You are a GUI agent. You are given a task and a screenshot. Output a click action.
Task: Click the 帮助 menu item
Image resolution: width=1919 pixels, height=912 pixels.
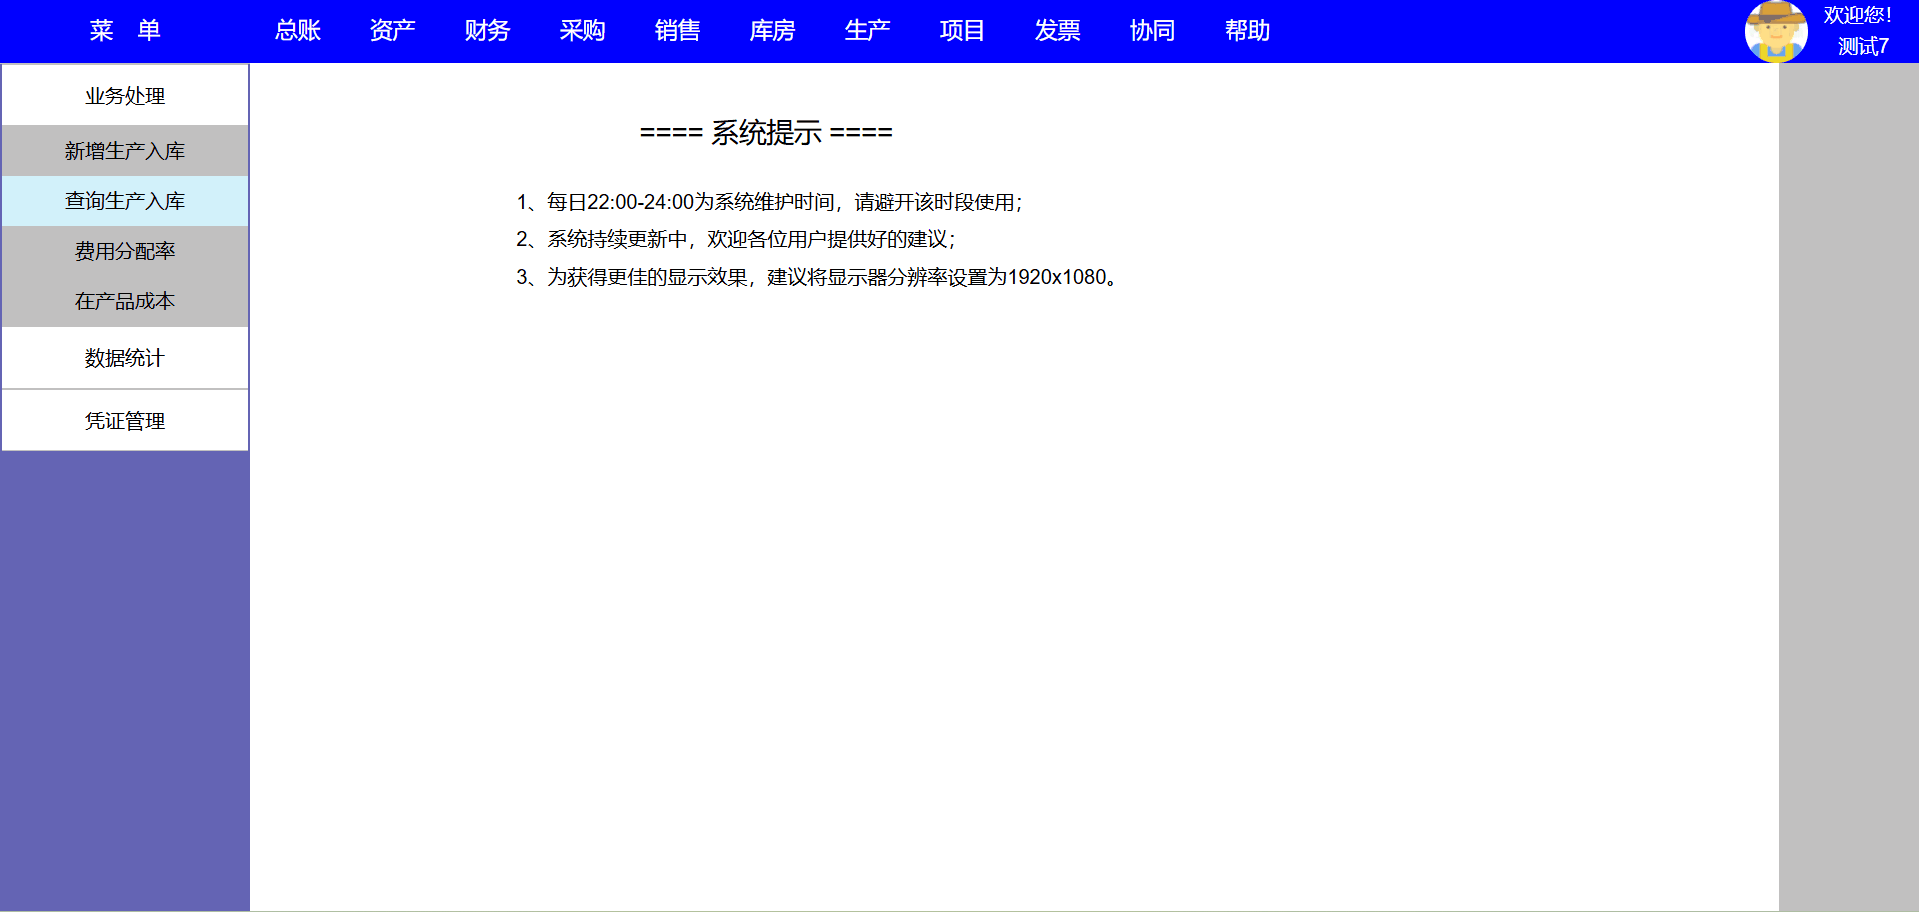pyautogui.click(x=1247, y=31)
